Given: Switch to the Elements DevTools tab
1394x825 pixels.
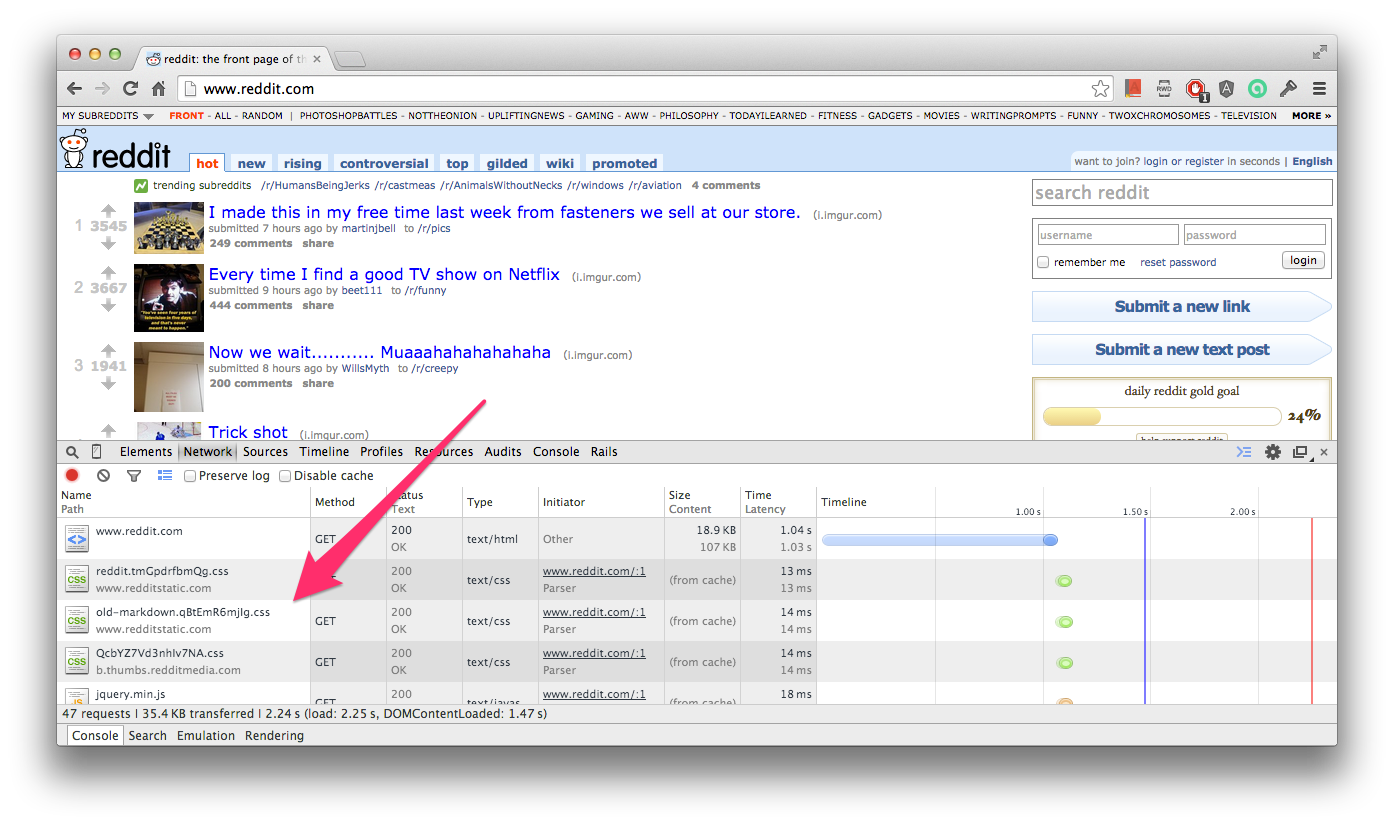Looking at the screenshot, I should click(146, 452).
